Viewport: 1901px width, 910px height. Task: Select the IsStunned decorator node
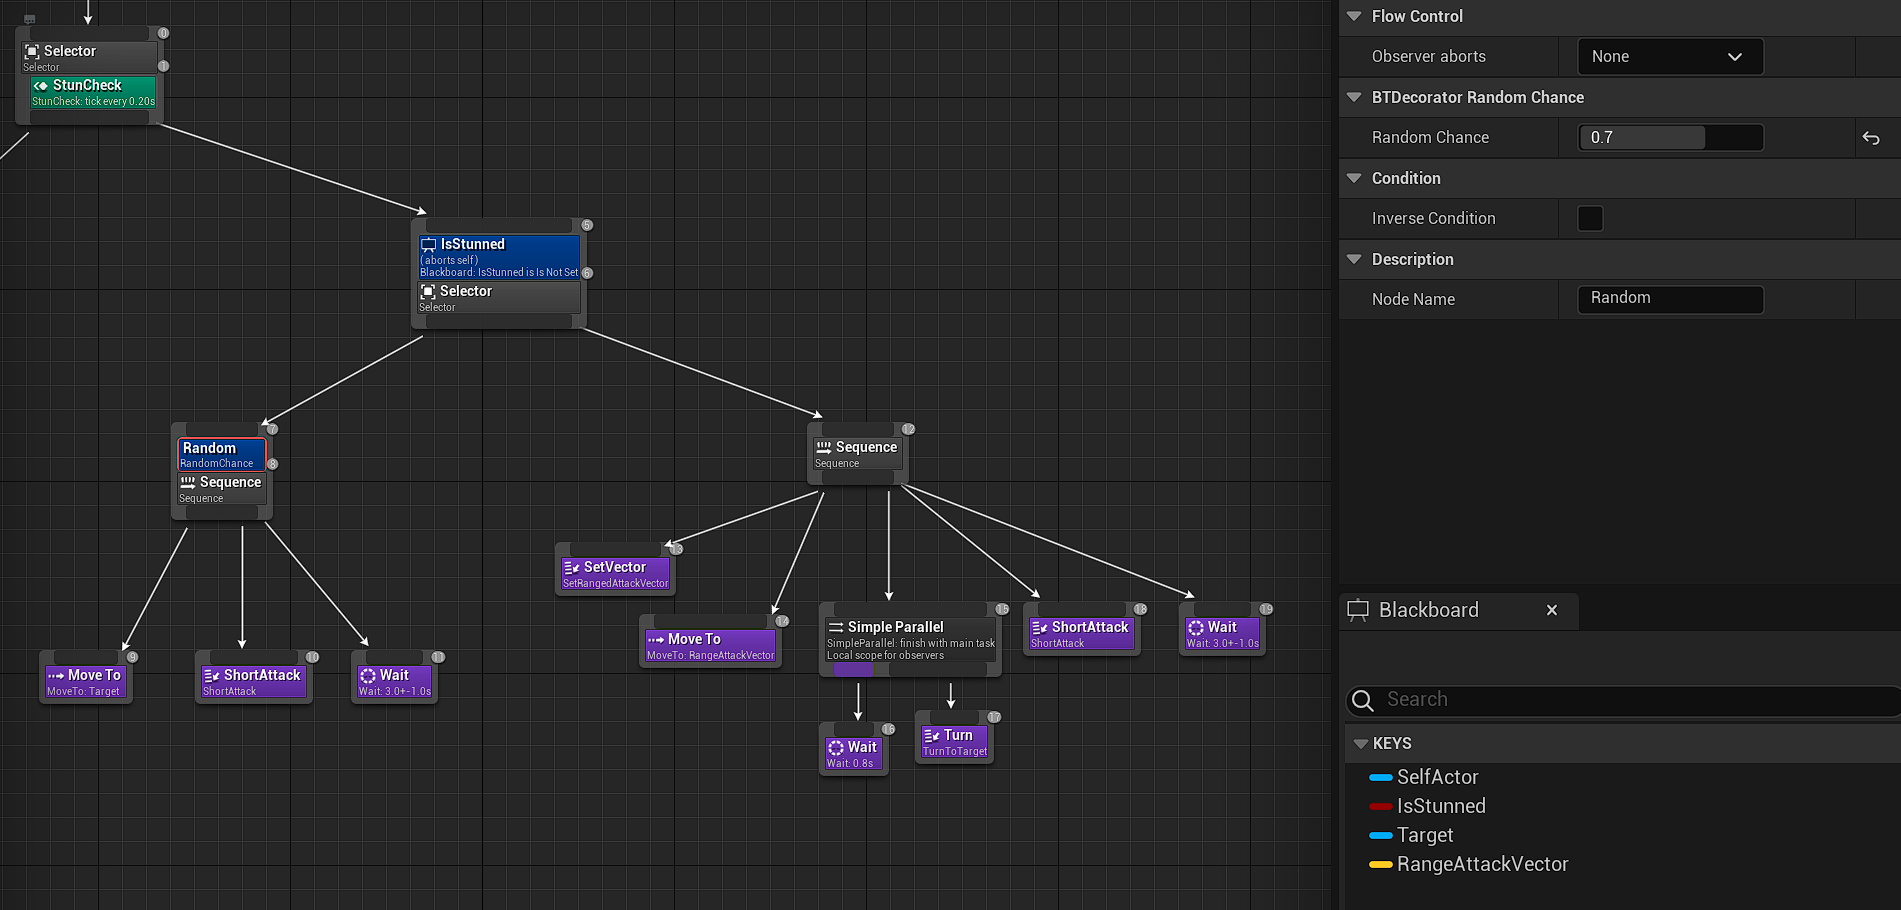499,257
